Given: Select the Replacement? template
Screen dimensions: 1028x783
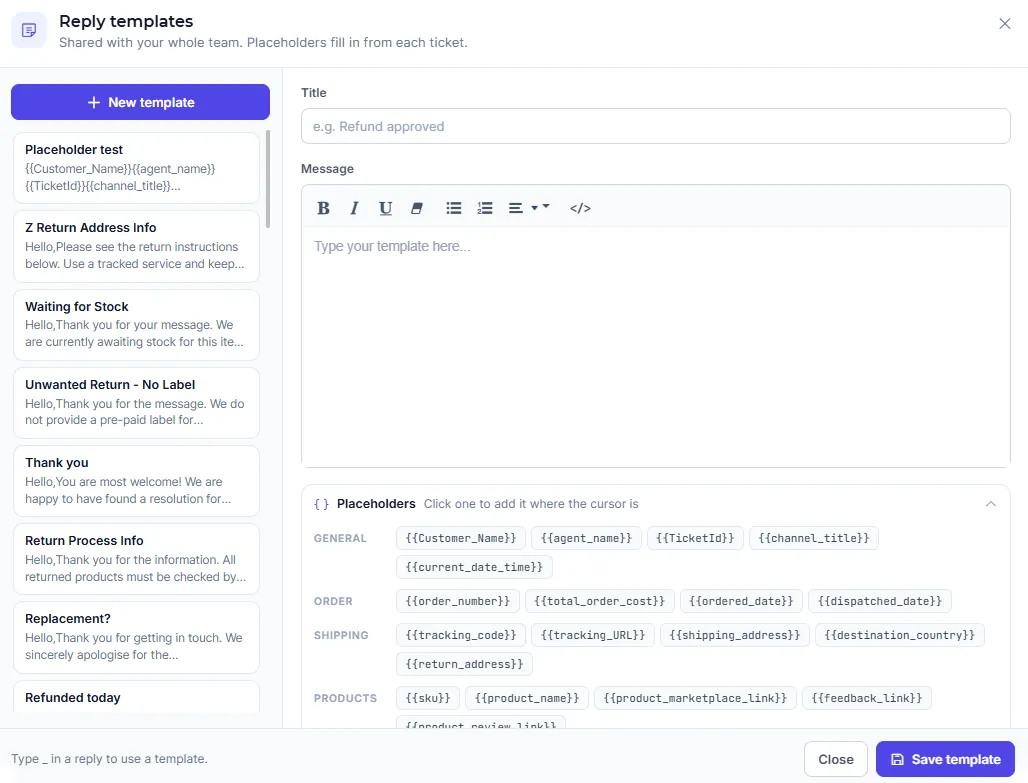Looking at the screenshot, I should point(136,637).
